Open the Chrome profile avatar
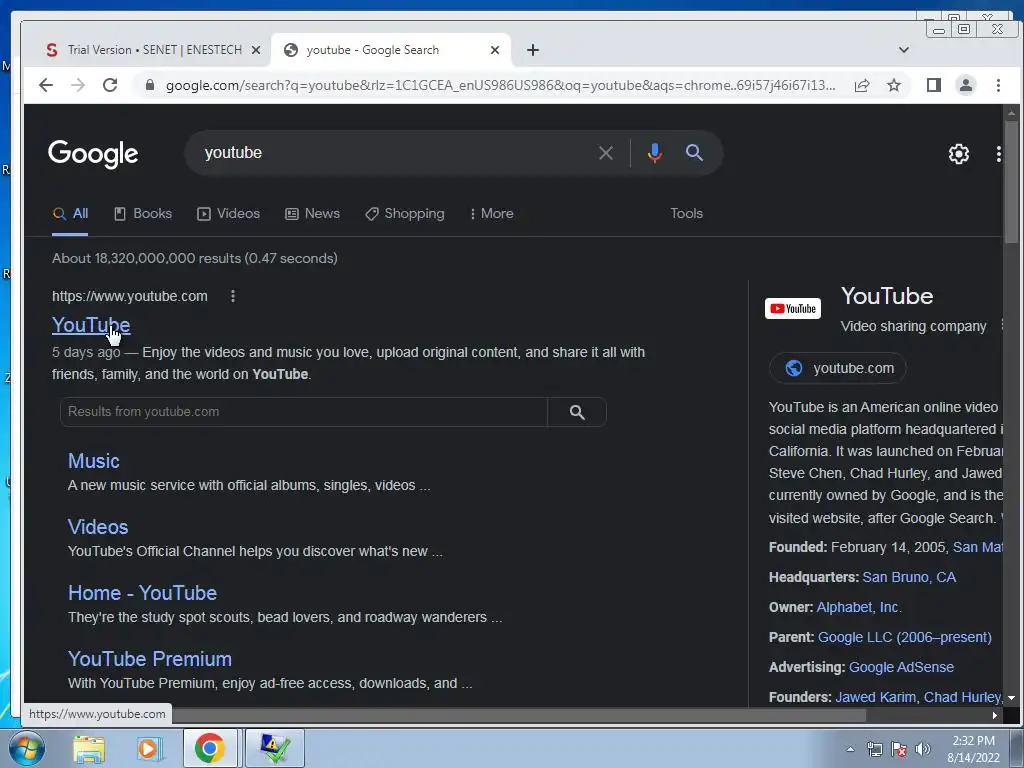Screen dimensions: 1024x768 click(x=966, y=85)
